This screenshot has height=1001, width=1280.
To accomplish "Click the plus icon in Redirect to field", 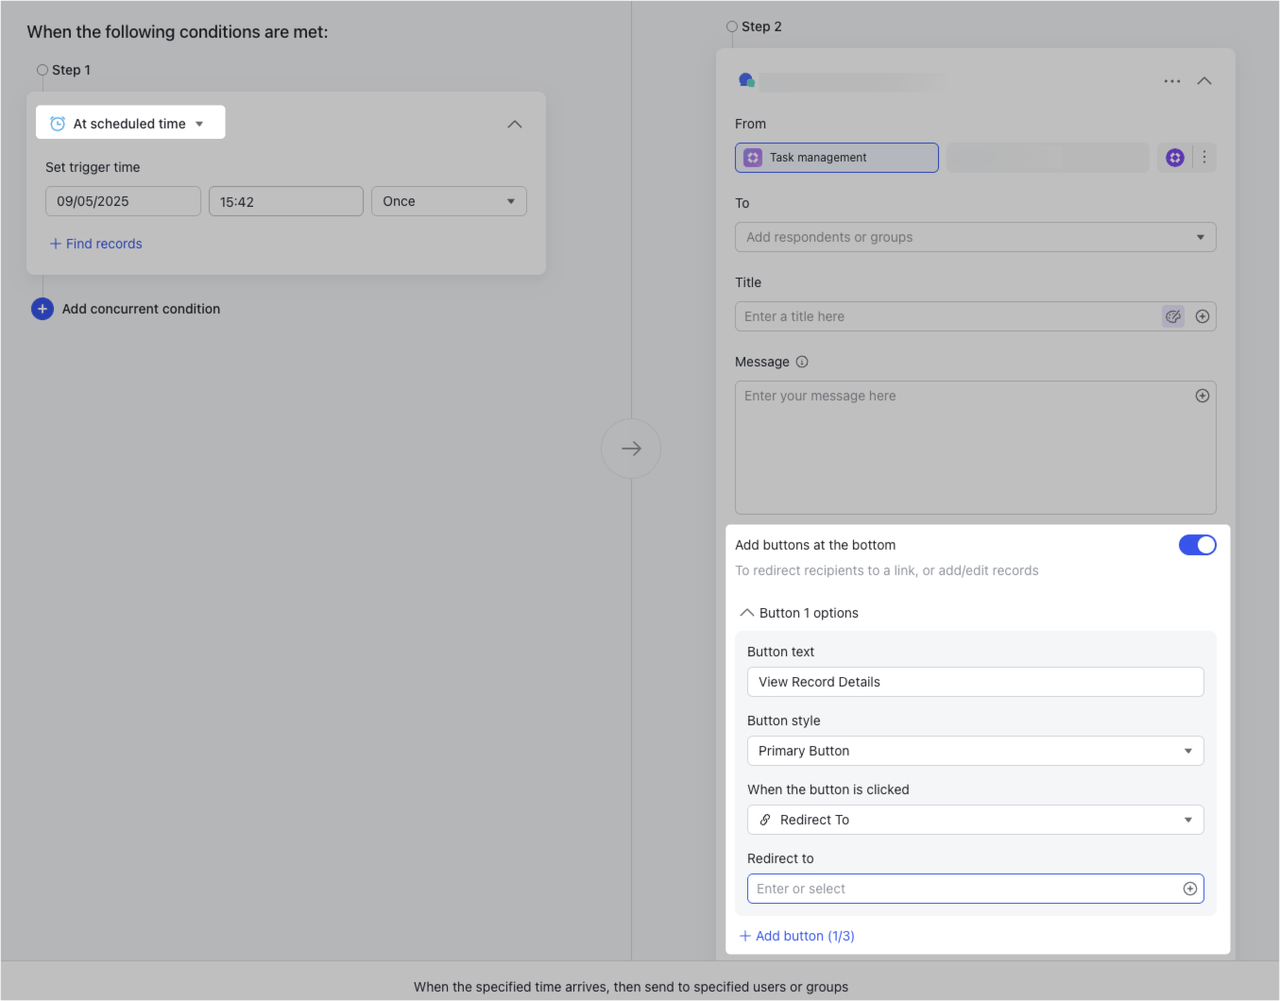I will pos(1190,889).
